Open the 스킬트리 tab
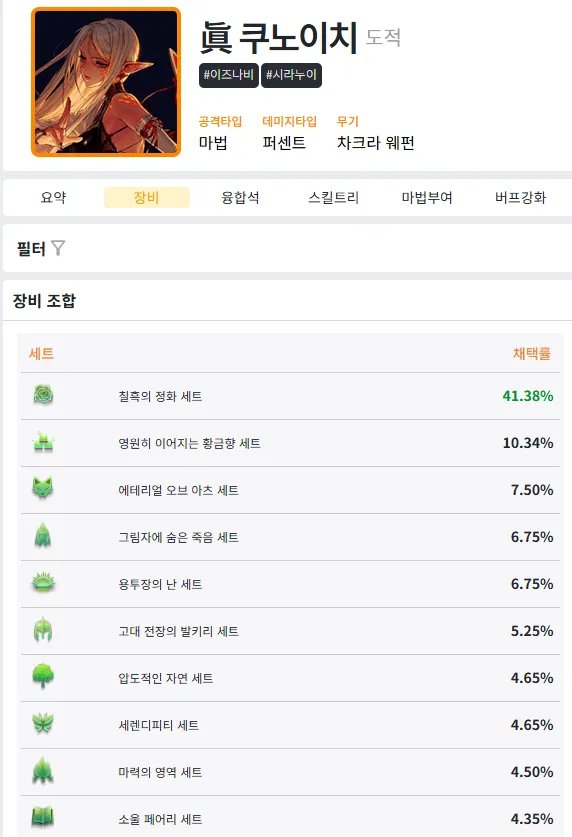572x837 pixels. click(333, 198)
